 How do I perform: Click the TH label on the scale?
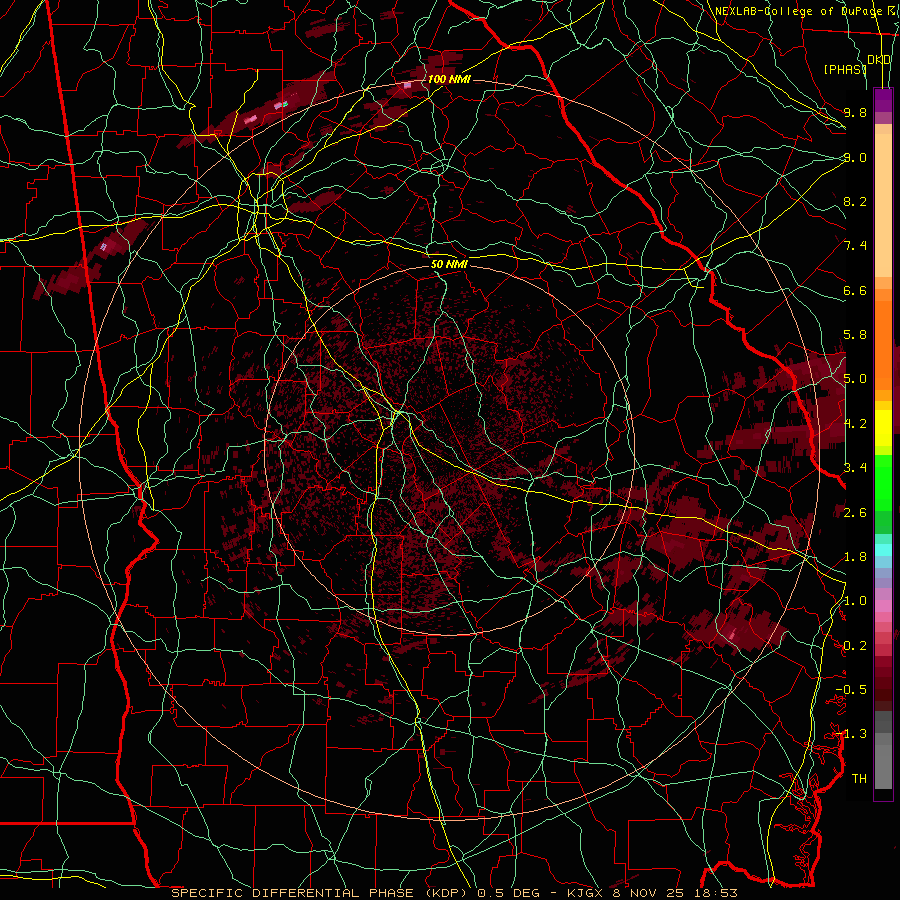tap(859, 779)
